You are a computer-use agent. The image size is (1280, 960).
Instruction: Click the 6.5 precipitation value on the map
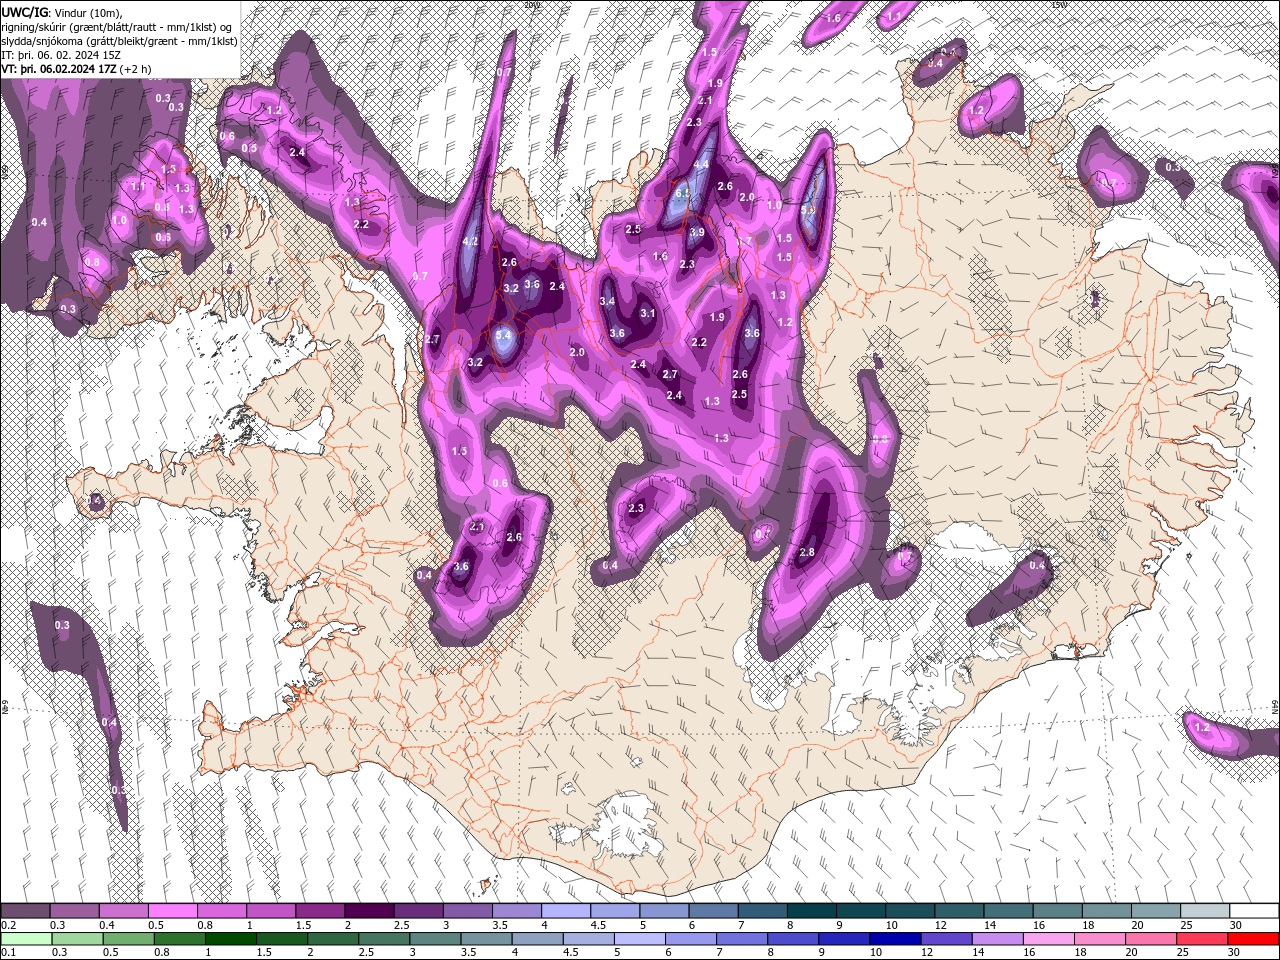pos(684,193)
